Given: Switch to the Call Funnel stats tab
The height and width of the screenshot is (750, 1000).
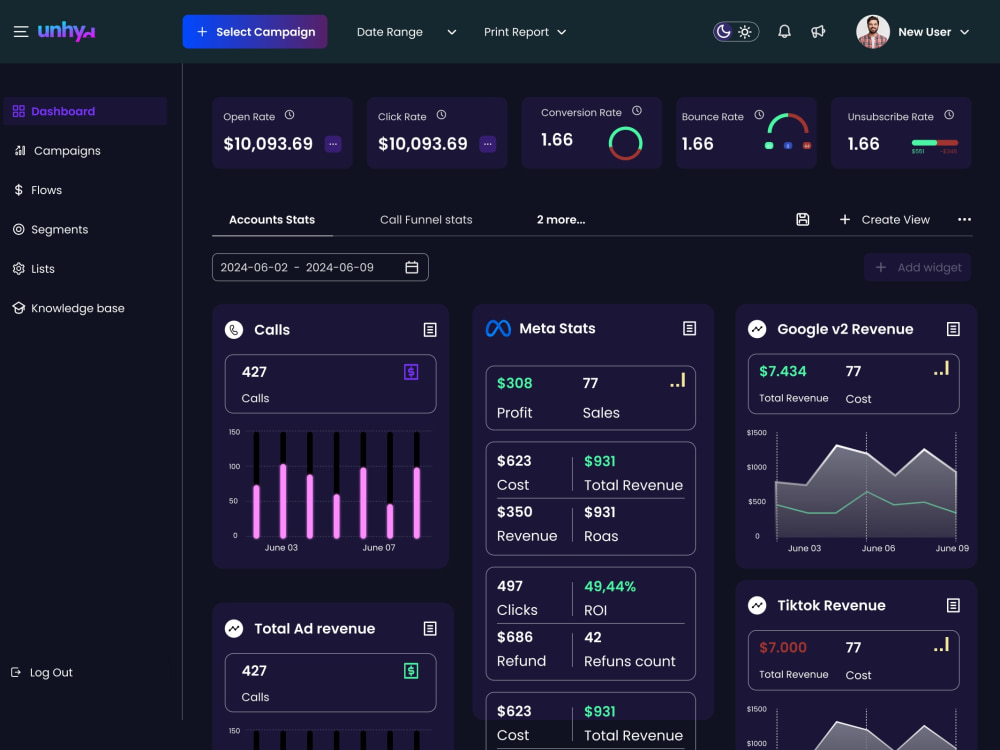Looking at the screenshot, I should [426, 220].
